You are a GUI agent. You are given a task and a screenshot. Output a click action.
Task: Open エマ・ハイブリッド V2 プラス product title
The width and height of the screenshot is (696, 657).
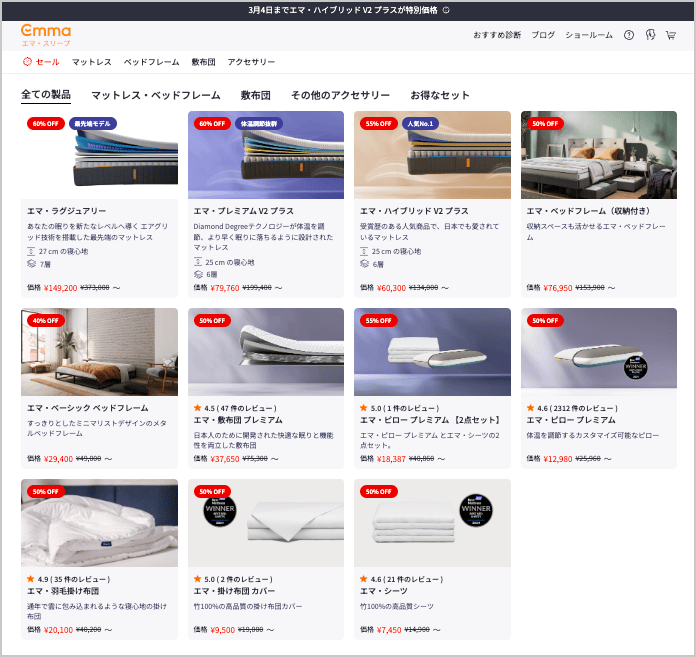pyautogui.click(x=414, y=211)
